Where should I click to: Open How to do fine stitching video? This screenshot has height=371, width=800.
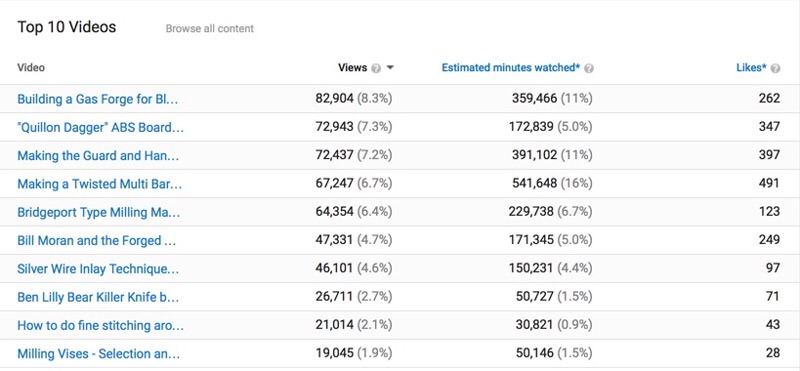coord(101,326)
